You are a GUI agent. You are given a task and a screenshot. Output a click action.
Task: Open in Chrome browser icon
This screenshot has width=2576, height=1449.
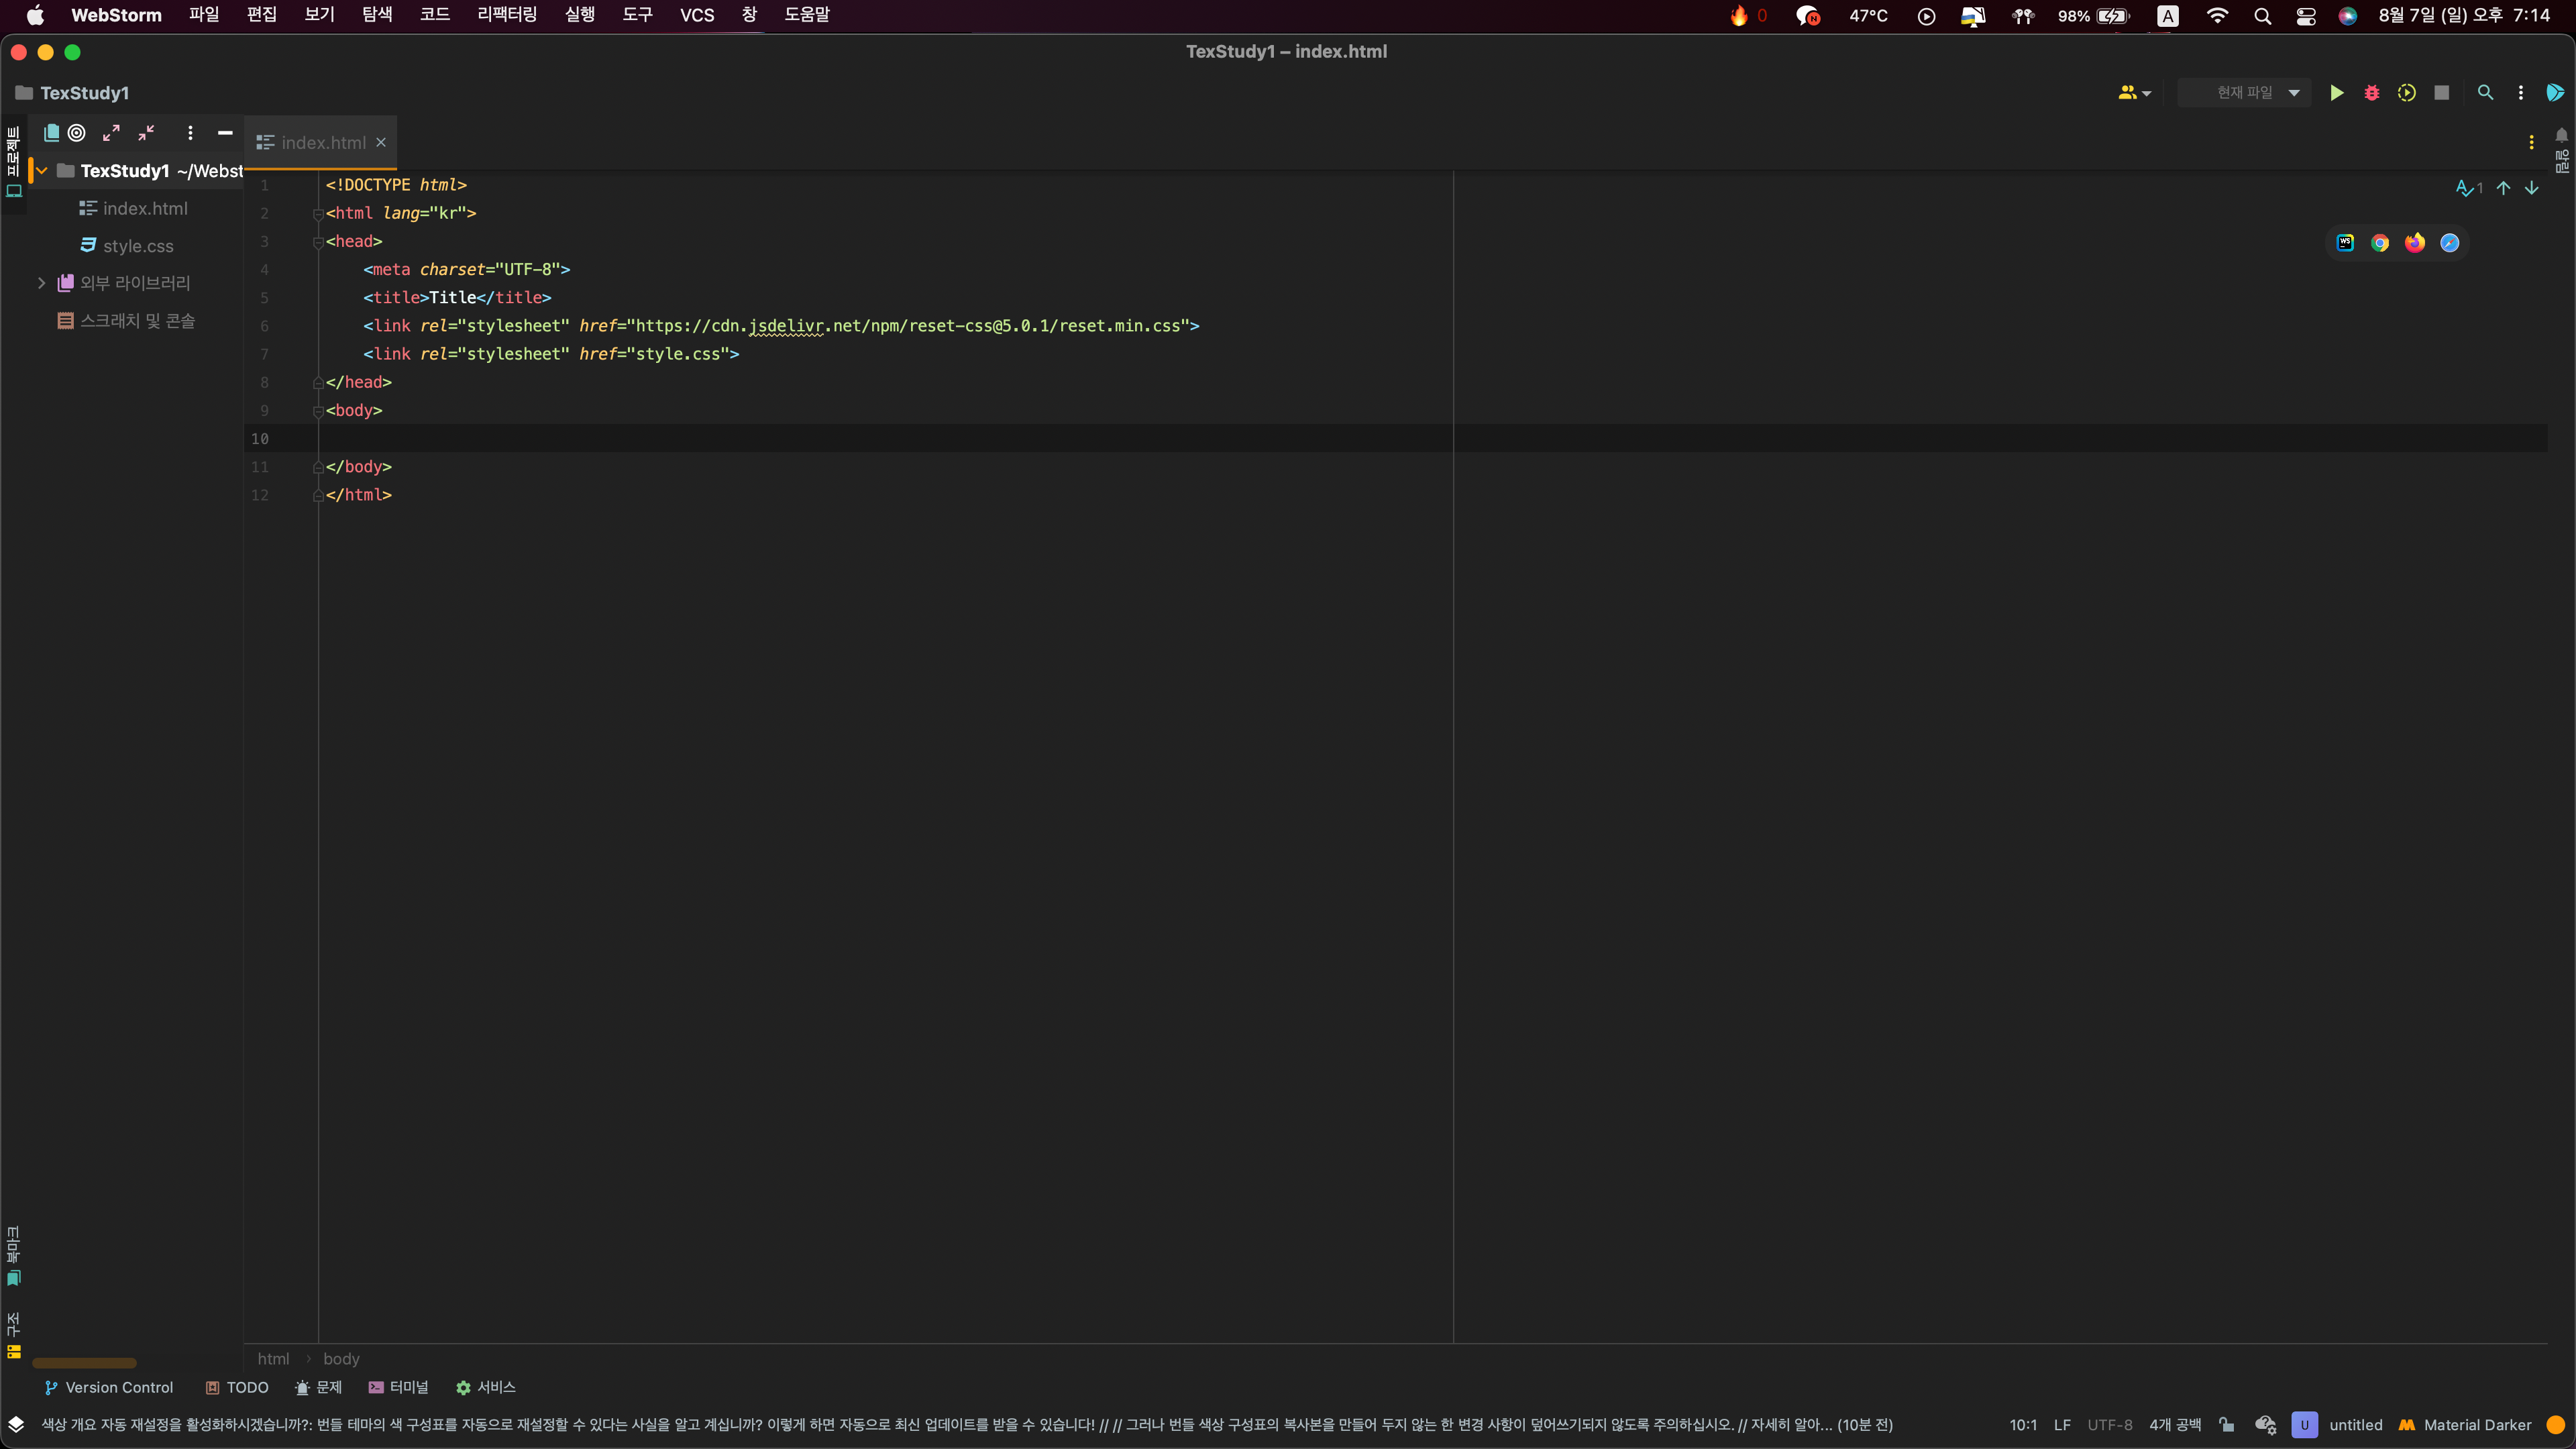tap(2380, 243)
